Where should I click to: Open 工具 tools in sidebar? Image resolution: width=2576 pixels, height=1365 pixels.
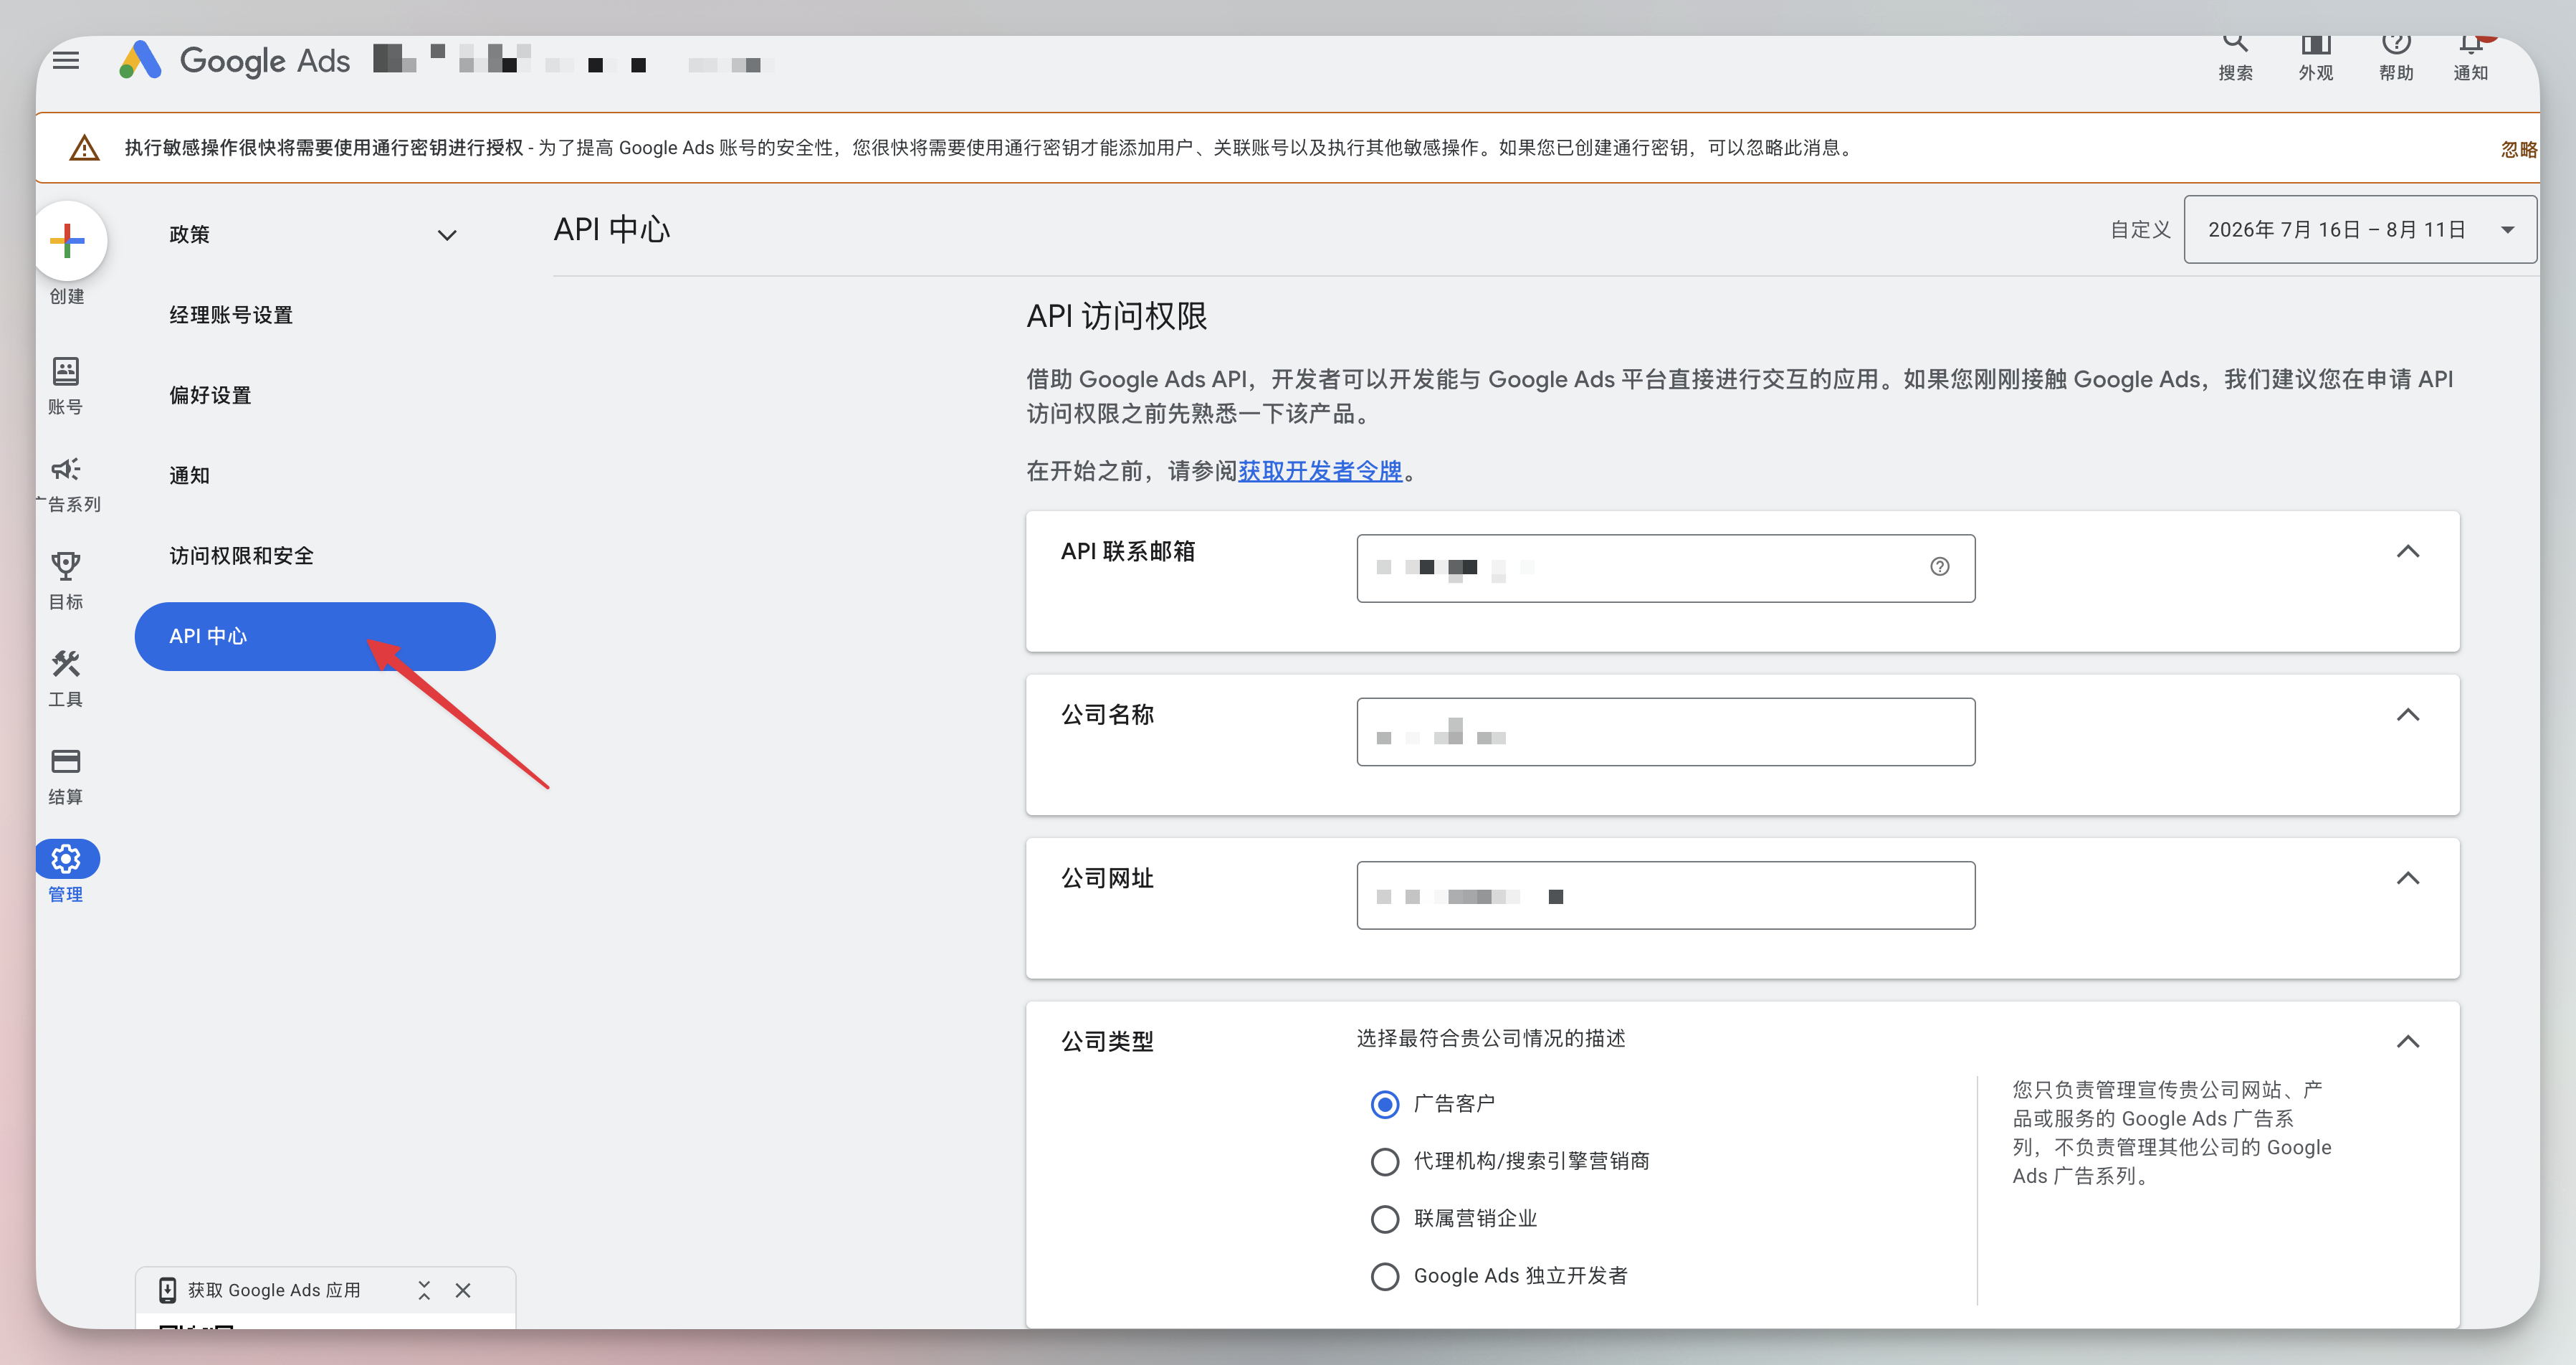coord(66,678)
